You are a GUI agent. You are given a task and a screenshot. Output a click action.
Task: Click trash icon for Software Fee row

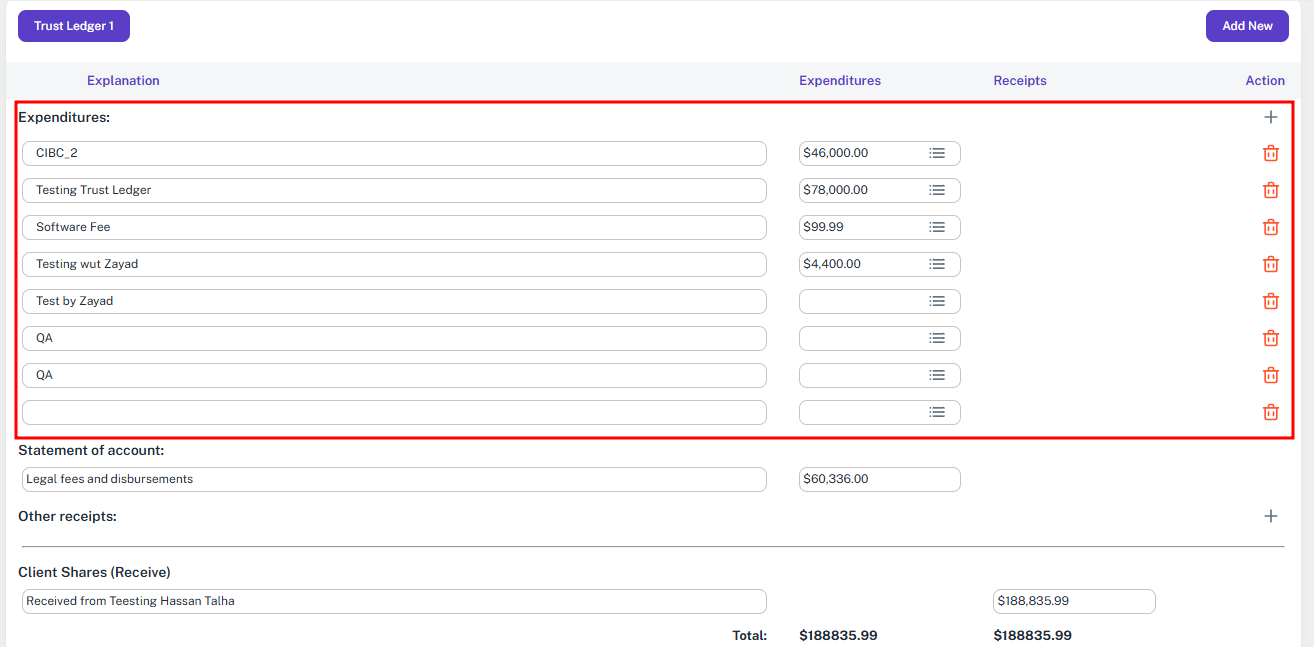1270,227
